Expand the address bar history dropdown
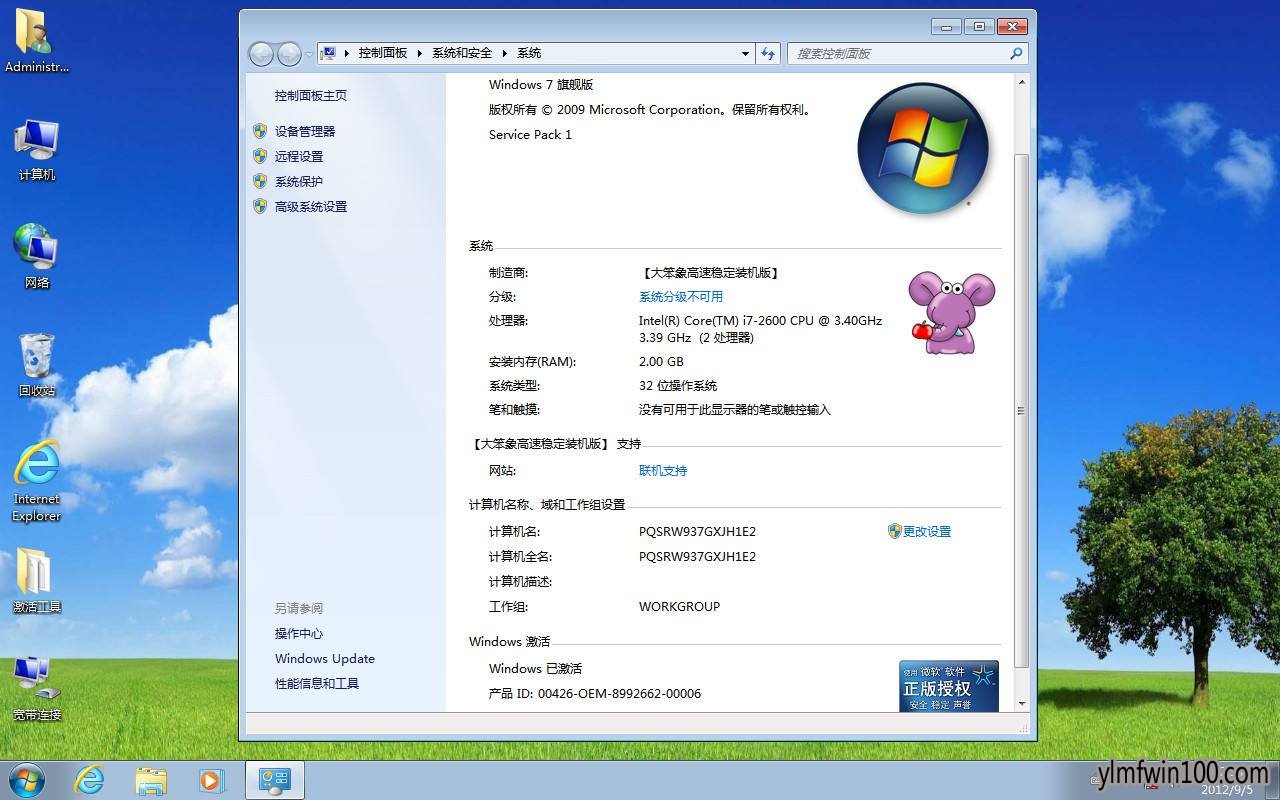Image resolution: width=1280 pixels, height=800 pixels. [744, 53]
